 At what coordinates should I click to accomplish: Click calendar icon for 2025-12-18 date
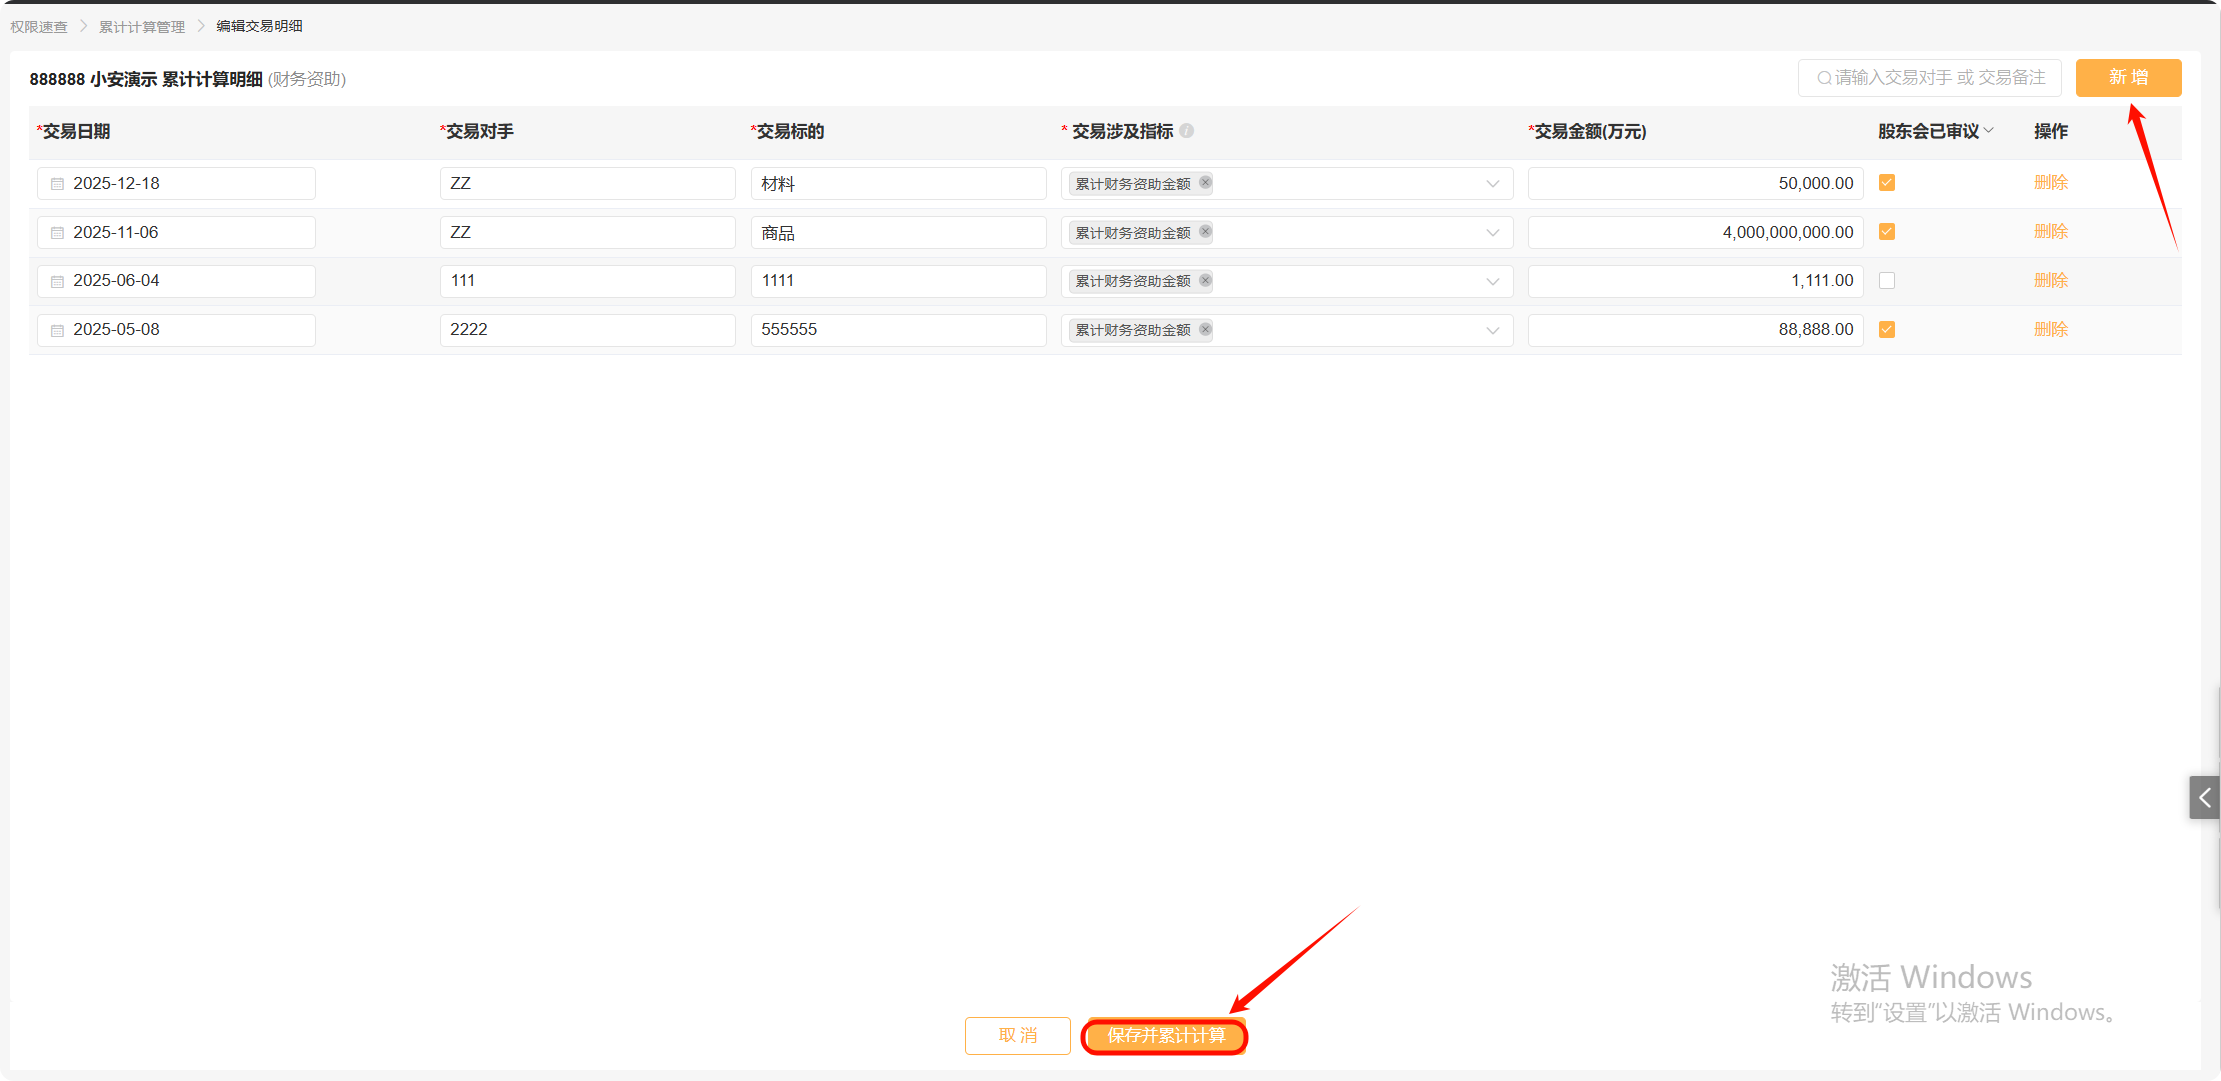(x=57, y=184)
